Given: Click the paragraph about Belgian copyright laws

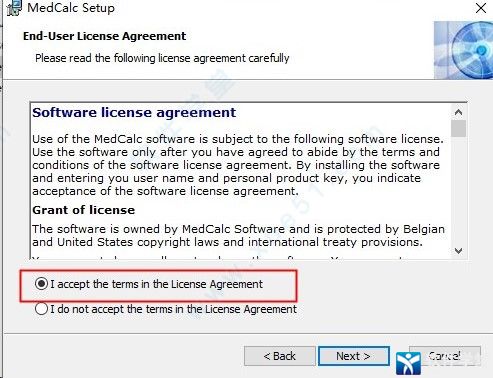Looking at the screenshot, I should [x=238, y=235].
